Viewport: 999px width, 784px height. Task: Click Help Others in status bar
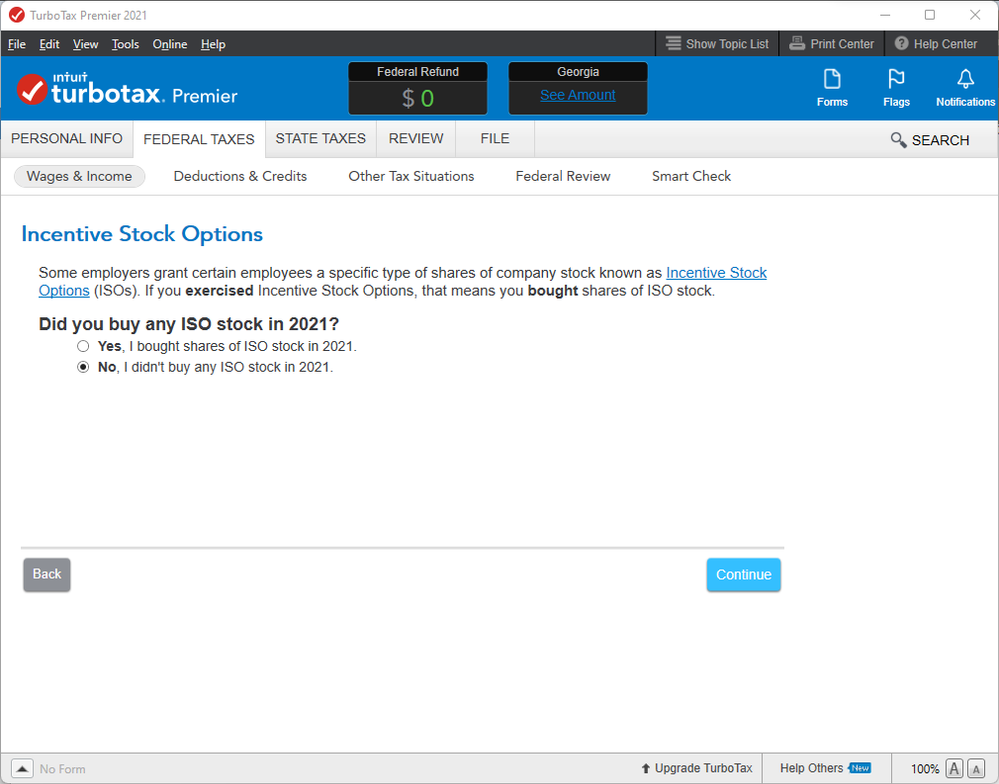(825, 768)
